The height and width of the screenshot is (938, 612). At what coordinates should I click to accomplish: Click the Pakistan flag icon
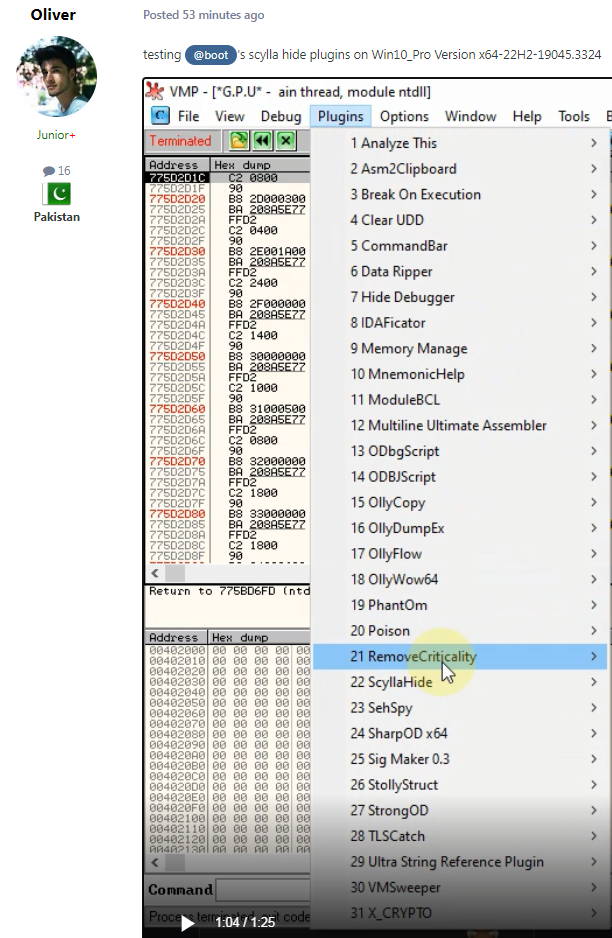[x=58, y=193]
